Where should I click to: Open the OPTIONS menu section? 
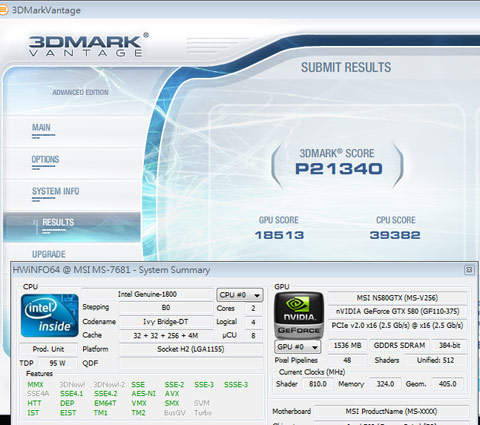point(45,159)
